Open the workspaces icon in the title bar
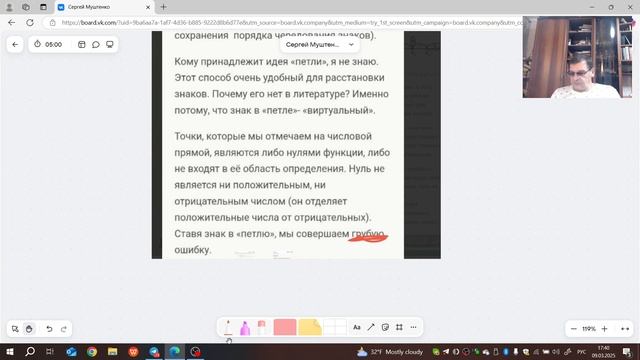 pyautogui.click(x=26, y=7)
